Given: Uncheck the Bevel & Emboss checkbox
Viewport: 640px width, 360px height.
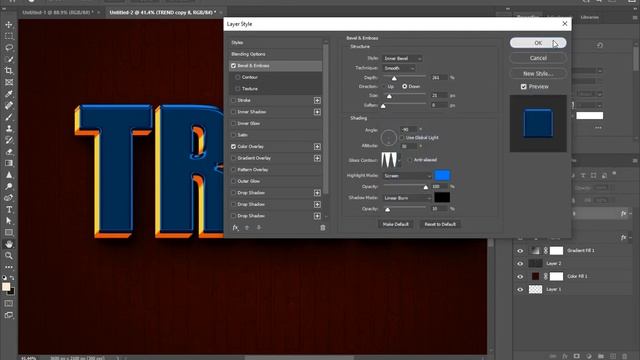Looking at the screenshot, I should tap(233, 66).
